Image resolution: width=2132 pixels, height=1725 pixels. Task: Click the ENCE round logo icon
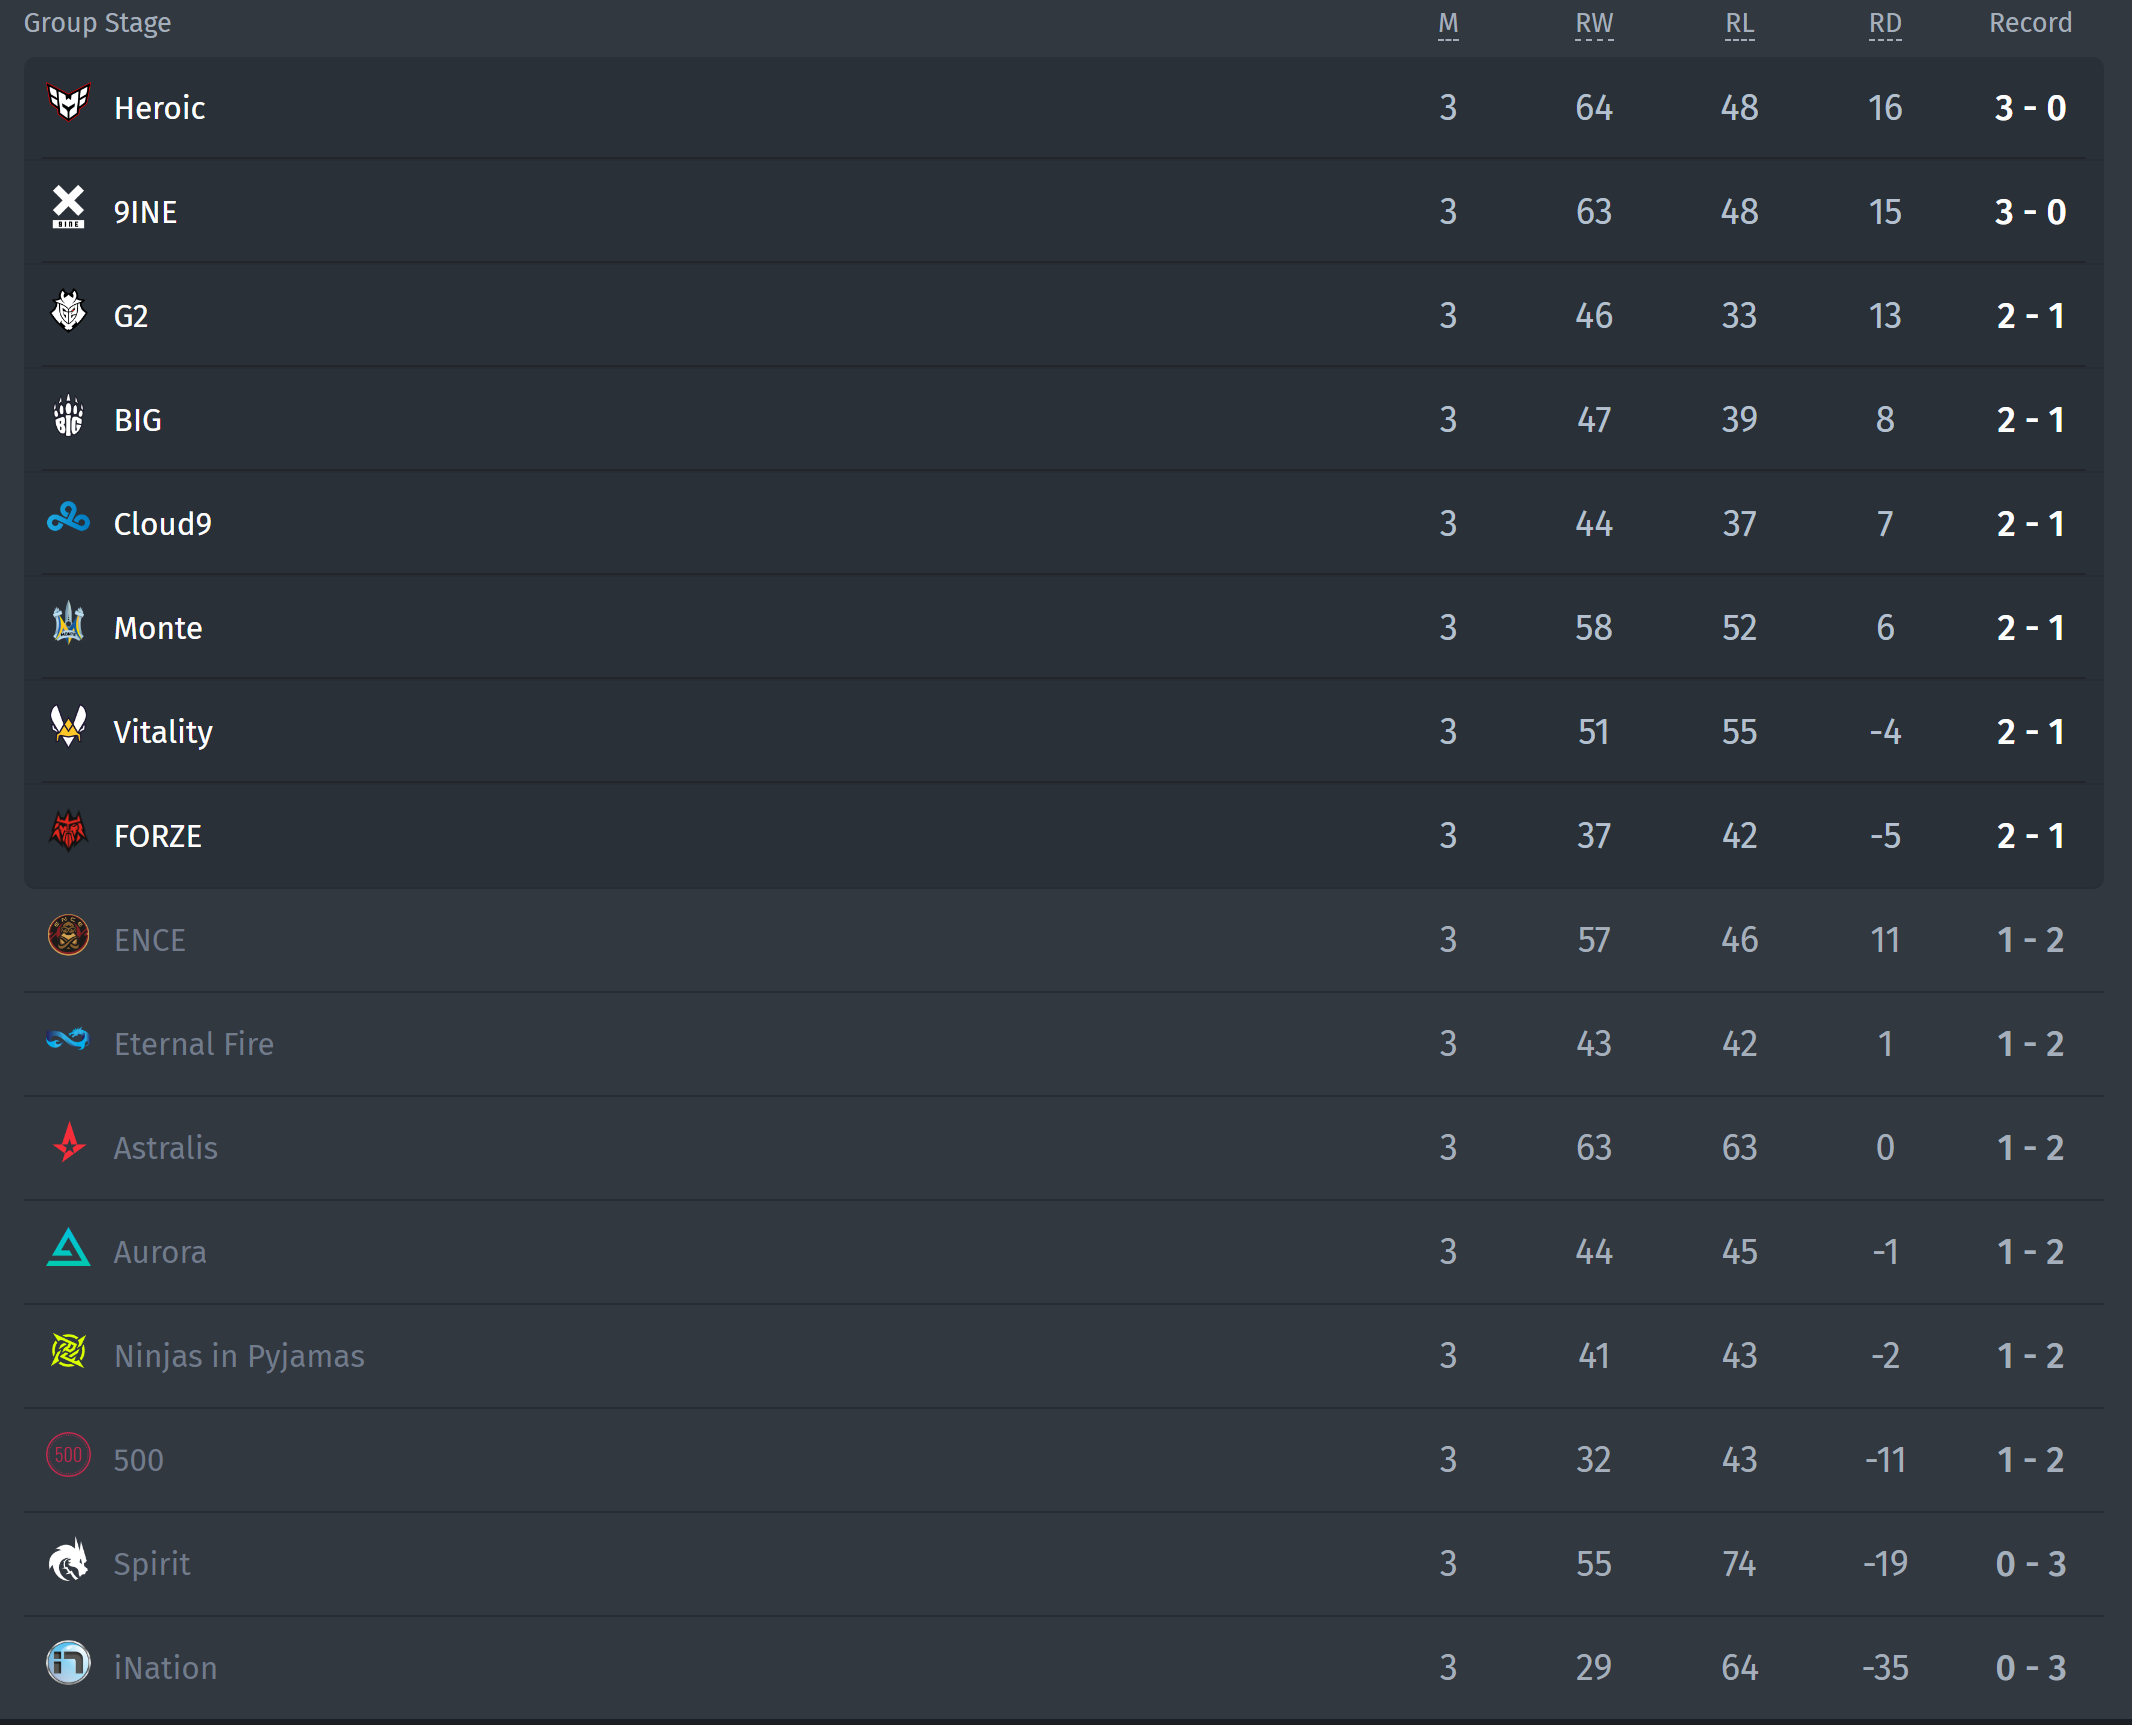pos(69,935)
